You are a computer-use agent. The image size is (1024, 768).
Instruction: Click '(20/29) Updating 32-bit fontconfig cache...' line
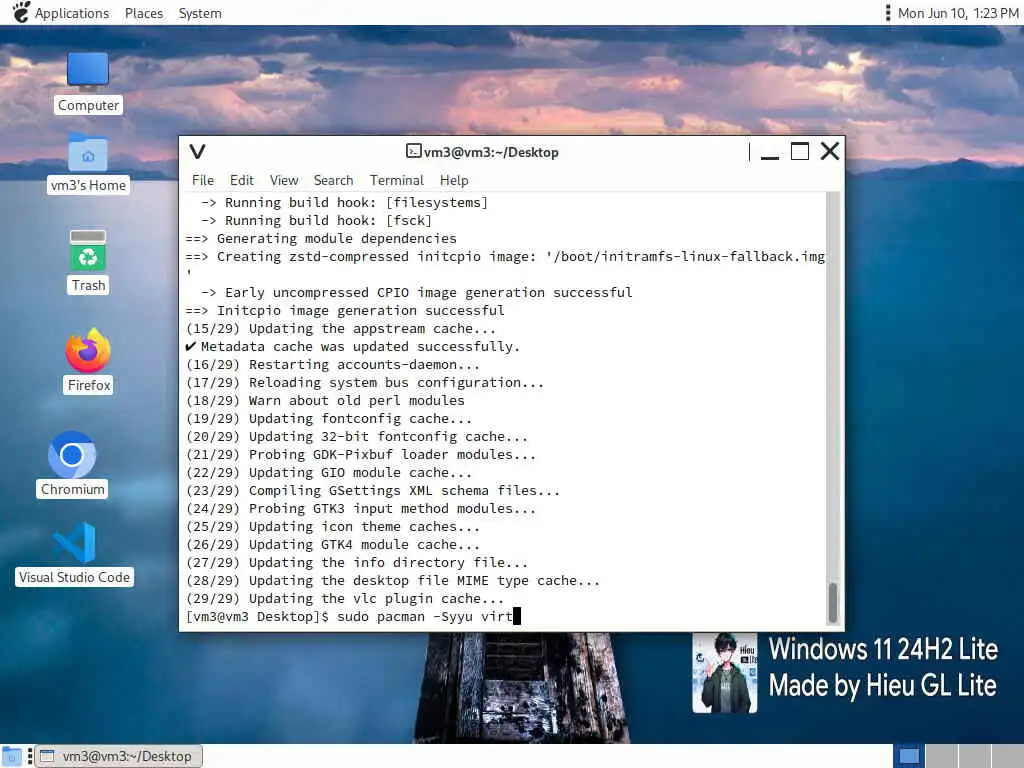pyautogui.click(x=357, y=436)
